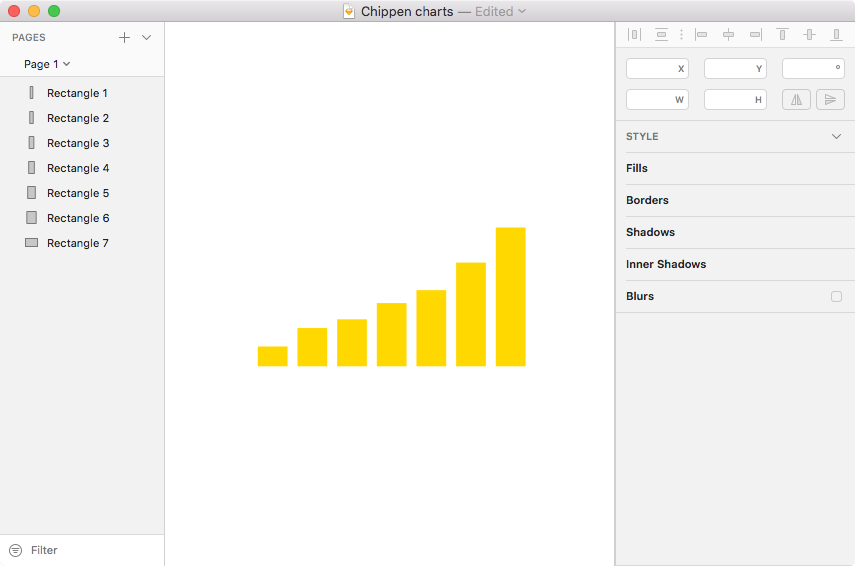Align layers to the top edge
The width and height of the screenshot is (855, 566).
point(782,35)
